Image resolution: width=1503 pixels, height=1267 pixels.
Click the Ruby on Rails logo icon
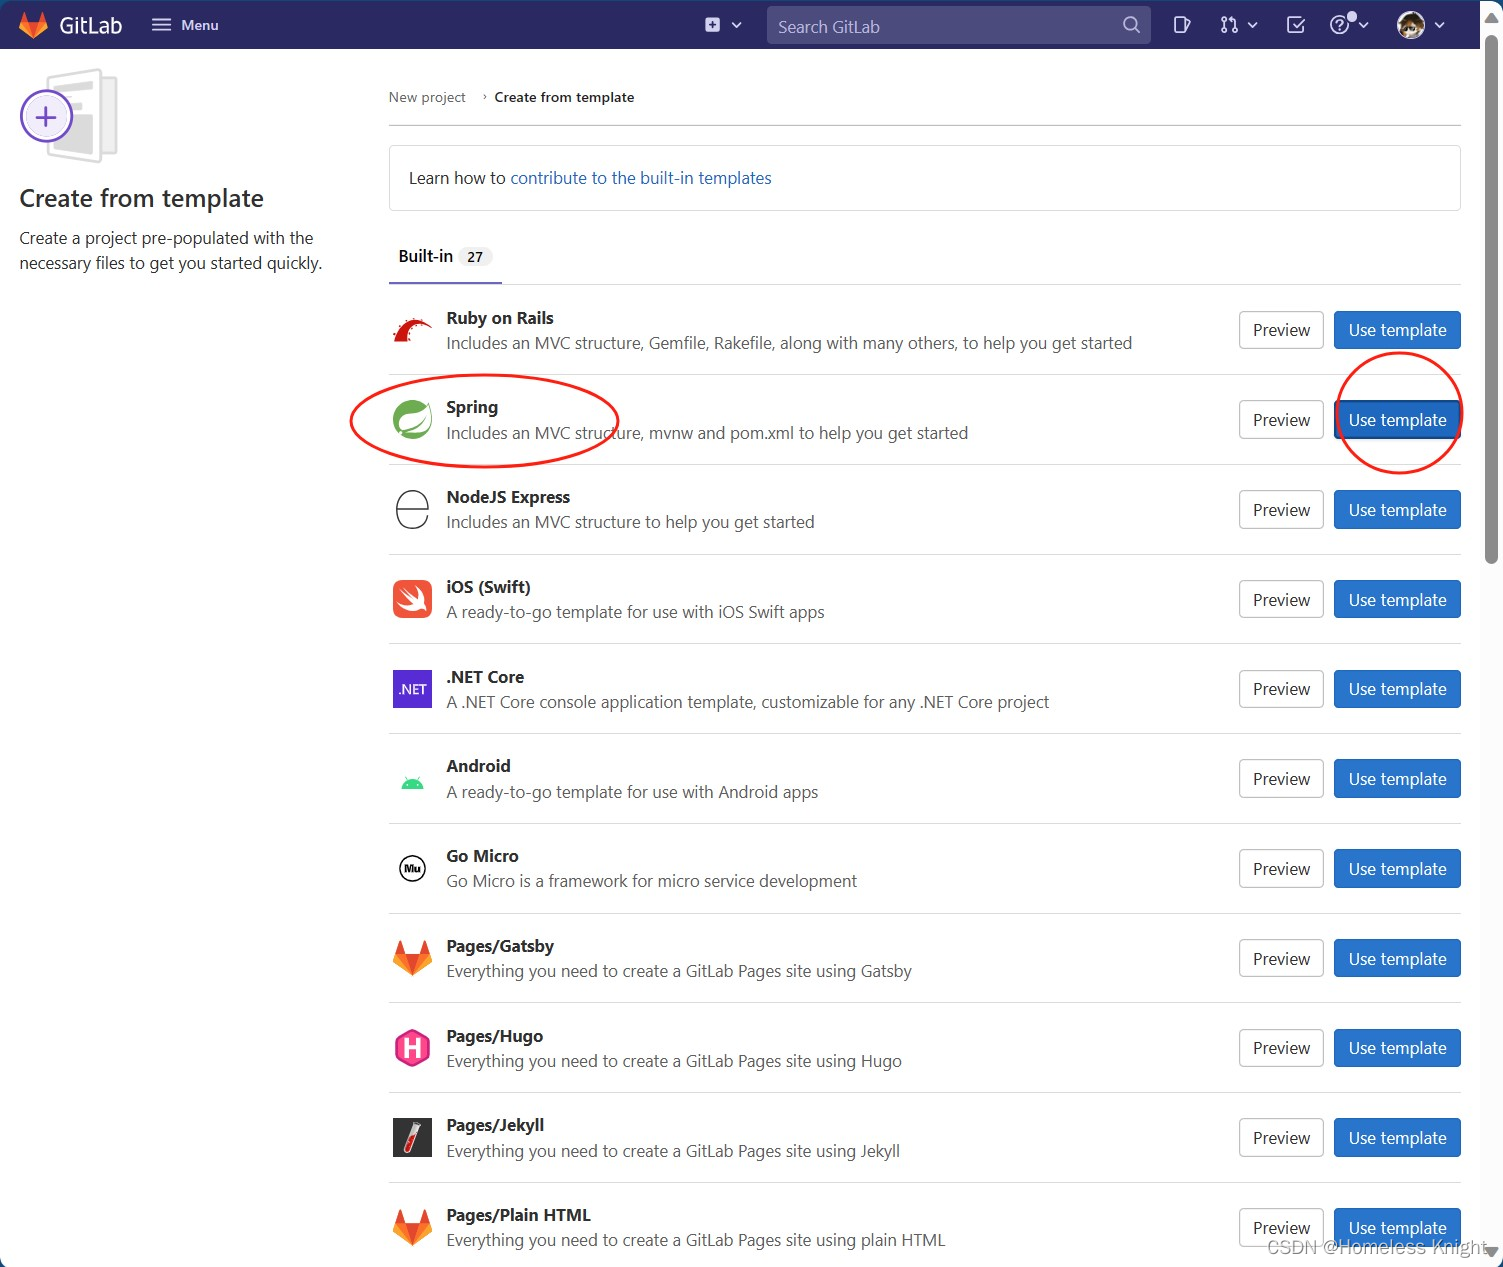point(412,330)
